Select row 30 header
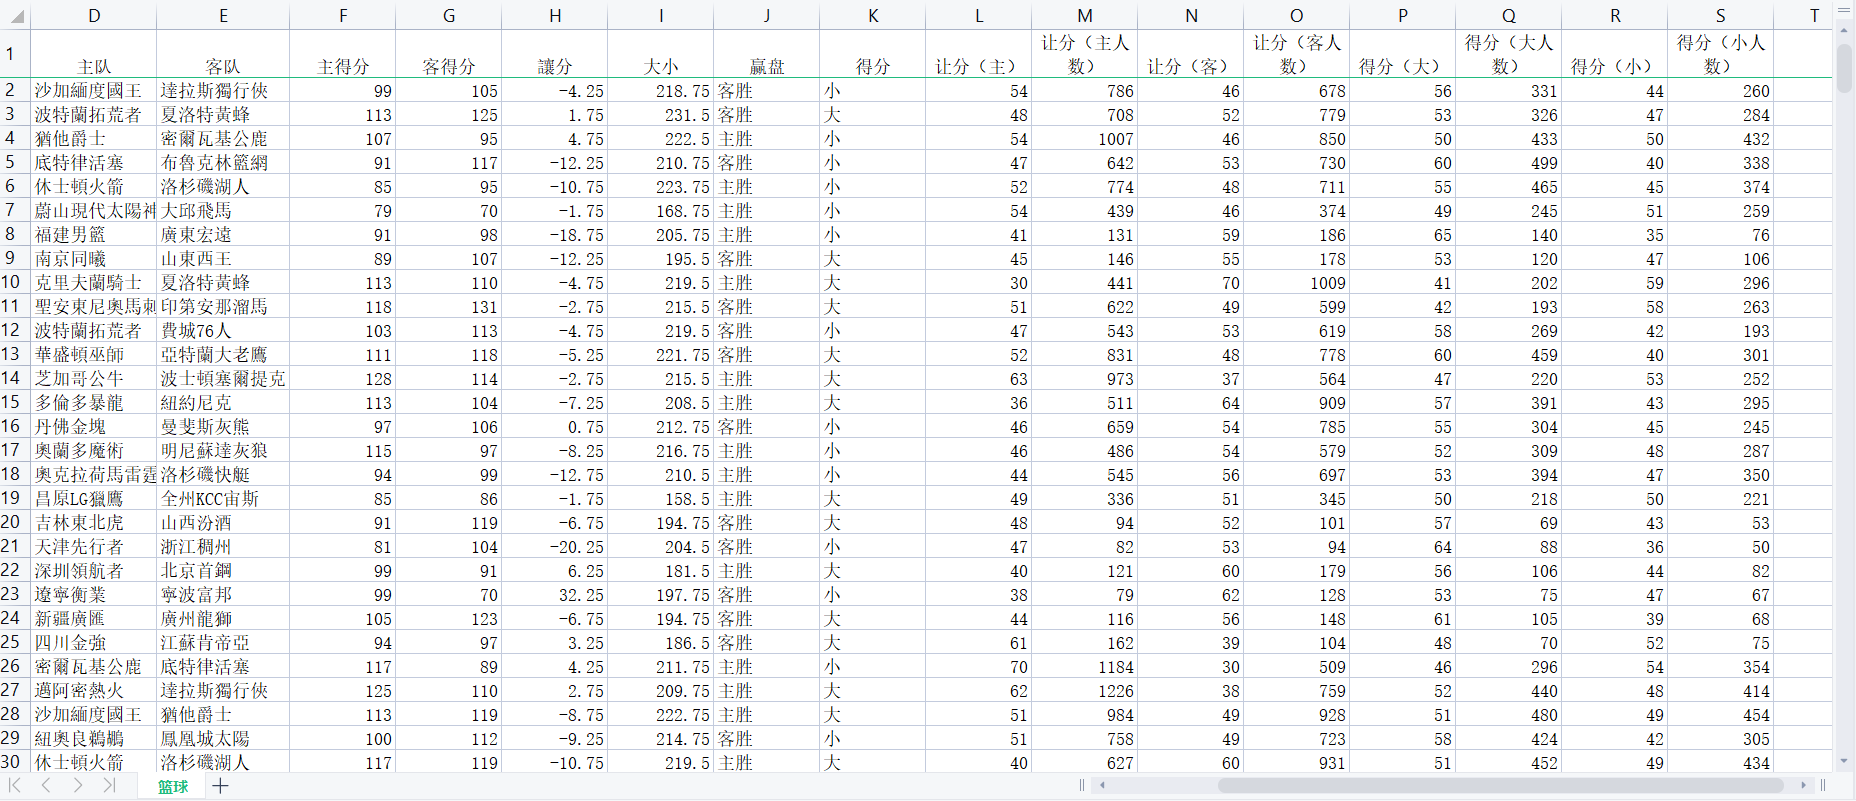Viewport: 1856px width, 801px height. 15,761
